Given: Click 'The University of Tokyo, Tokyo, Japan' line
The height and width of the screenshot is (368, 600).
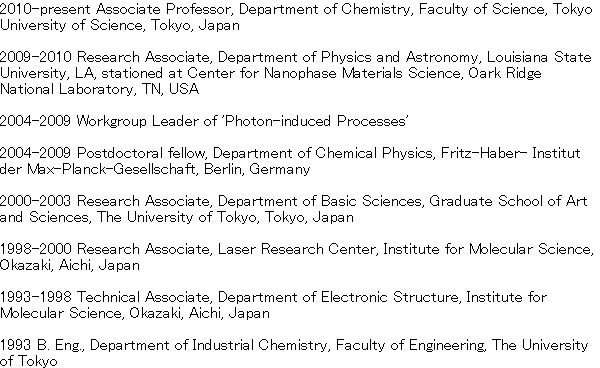Looking at the screenshot, I should 225,217.
